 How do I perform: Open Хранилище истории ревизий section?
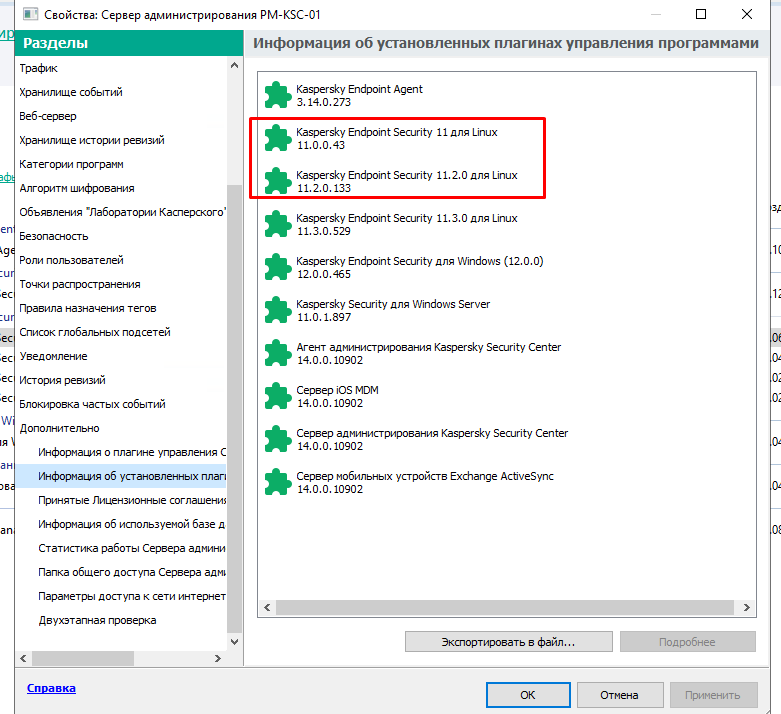pyautogui.click(x=92, y=140)
